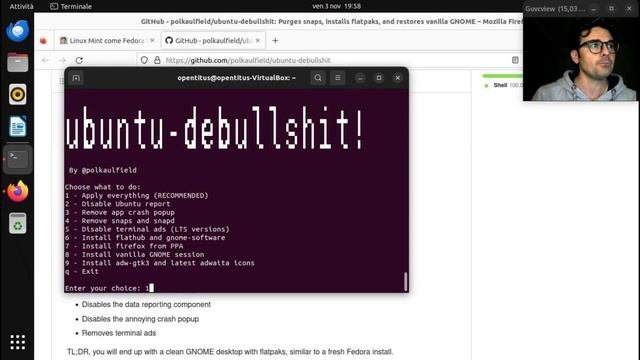Click the Guvcview webcam video preview

tap(580, 59)
